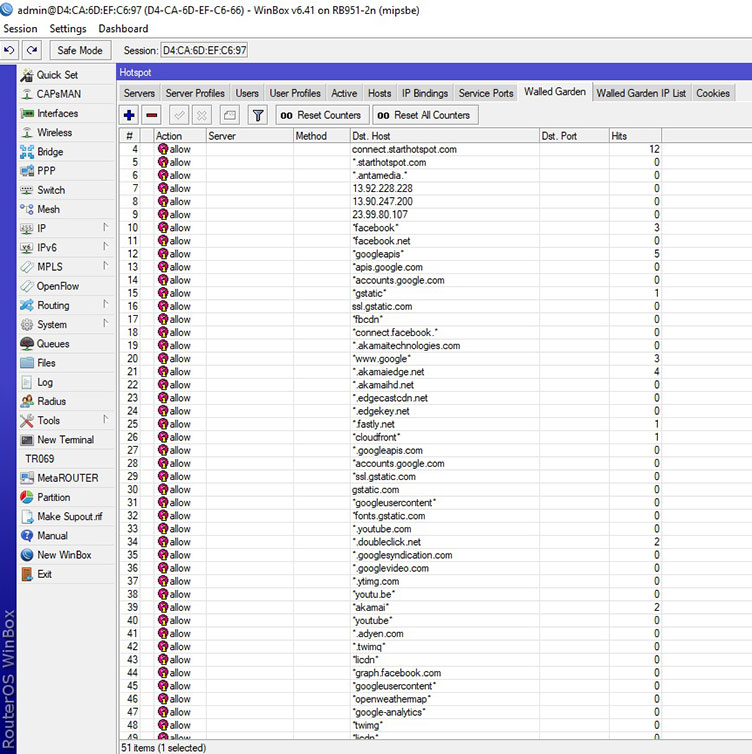Switch to Cookies tab
Viewport: 752px width, 754px height.
coord(713,93)
